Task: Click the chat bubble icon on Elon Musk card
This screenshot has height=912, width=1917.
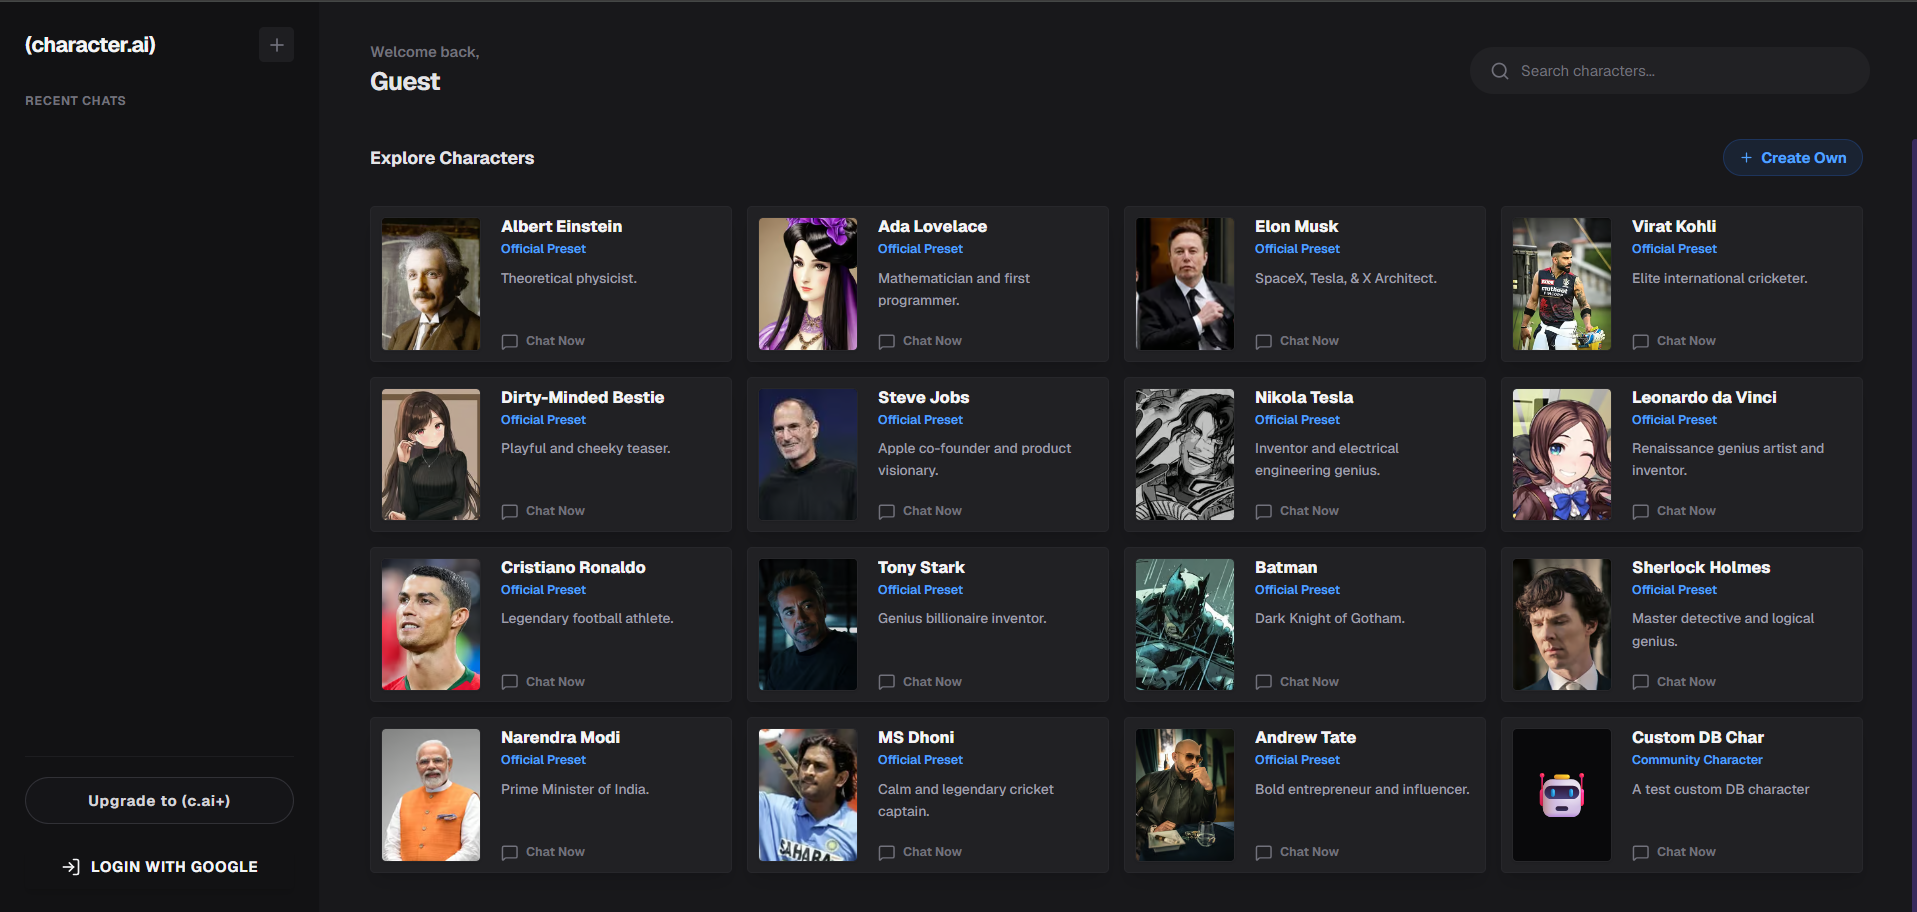Action: tap(1264, 341)
